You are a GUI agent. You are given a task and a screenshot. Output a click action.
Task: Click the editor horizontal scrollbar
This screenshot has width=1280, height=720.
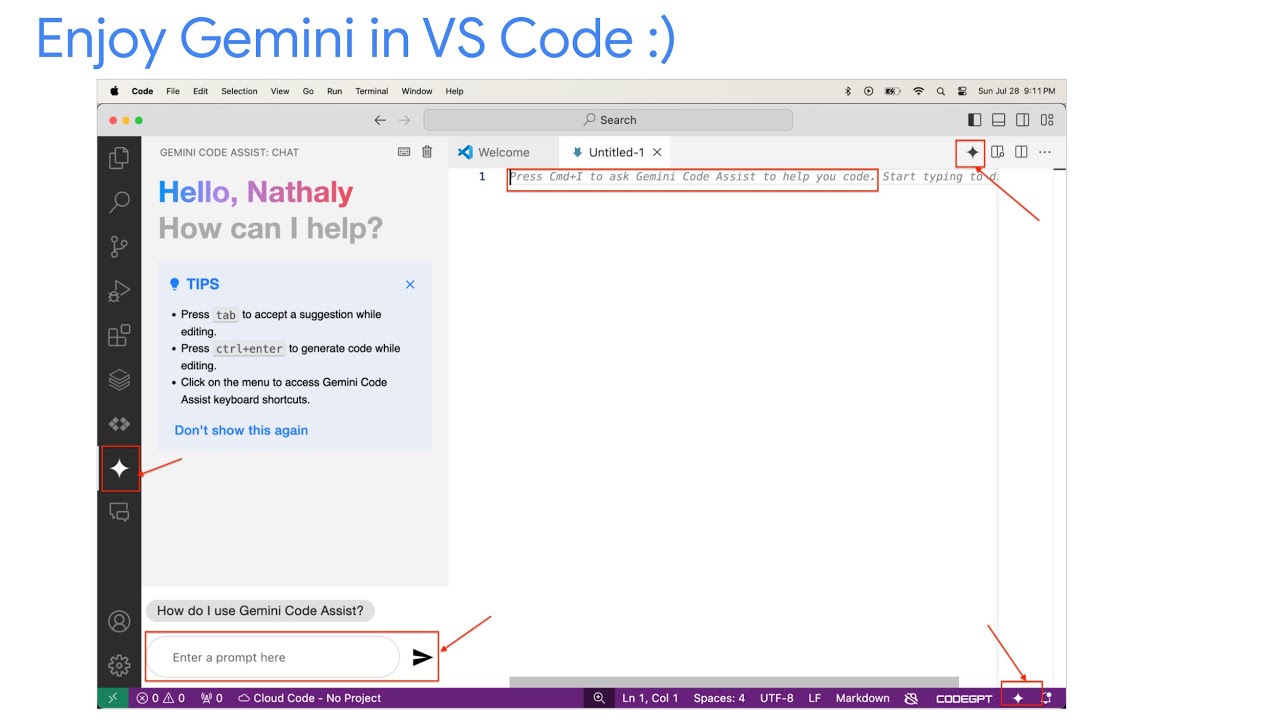click(x=734, y=682)
